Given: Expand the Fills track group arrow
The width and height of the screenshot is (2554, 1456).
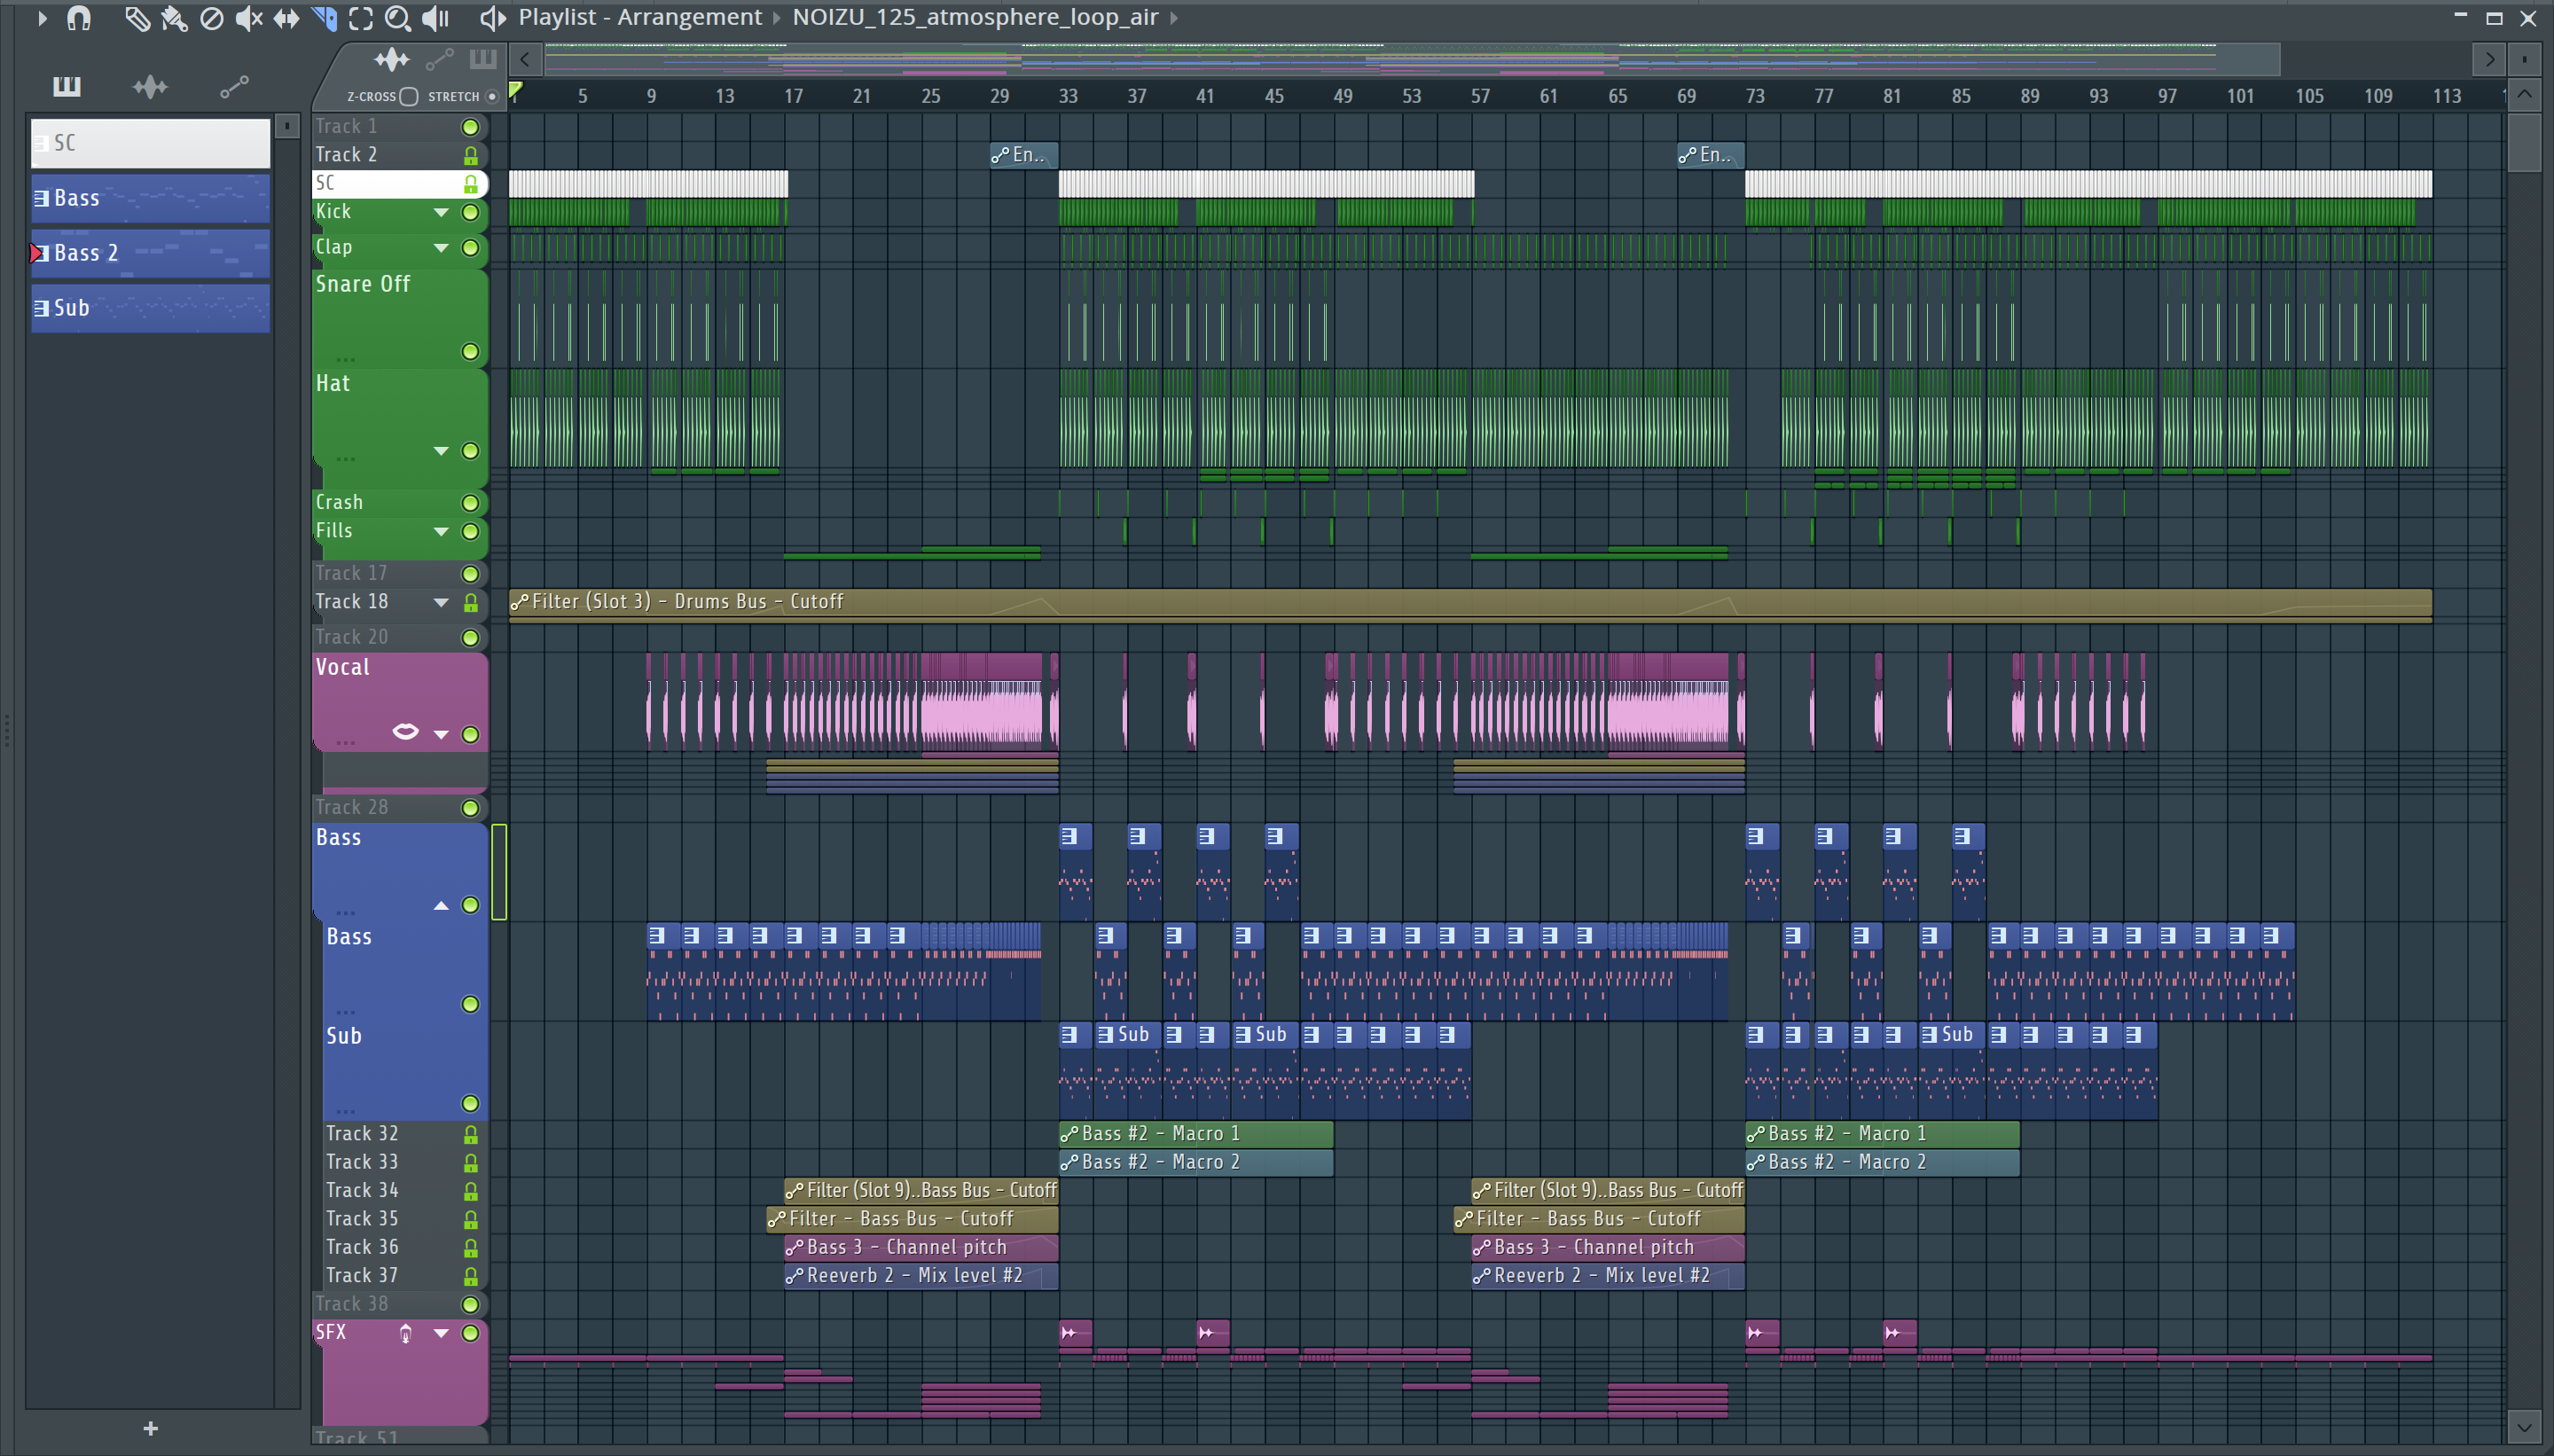Looking at the screenshot, I should pyautogui.click(x=441, y=532).
